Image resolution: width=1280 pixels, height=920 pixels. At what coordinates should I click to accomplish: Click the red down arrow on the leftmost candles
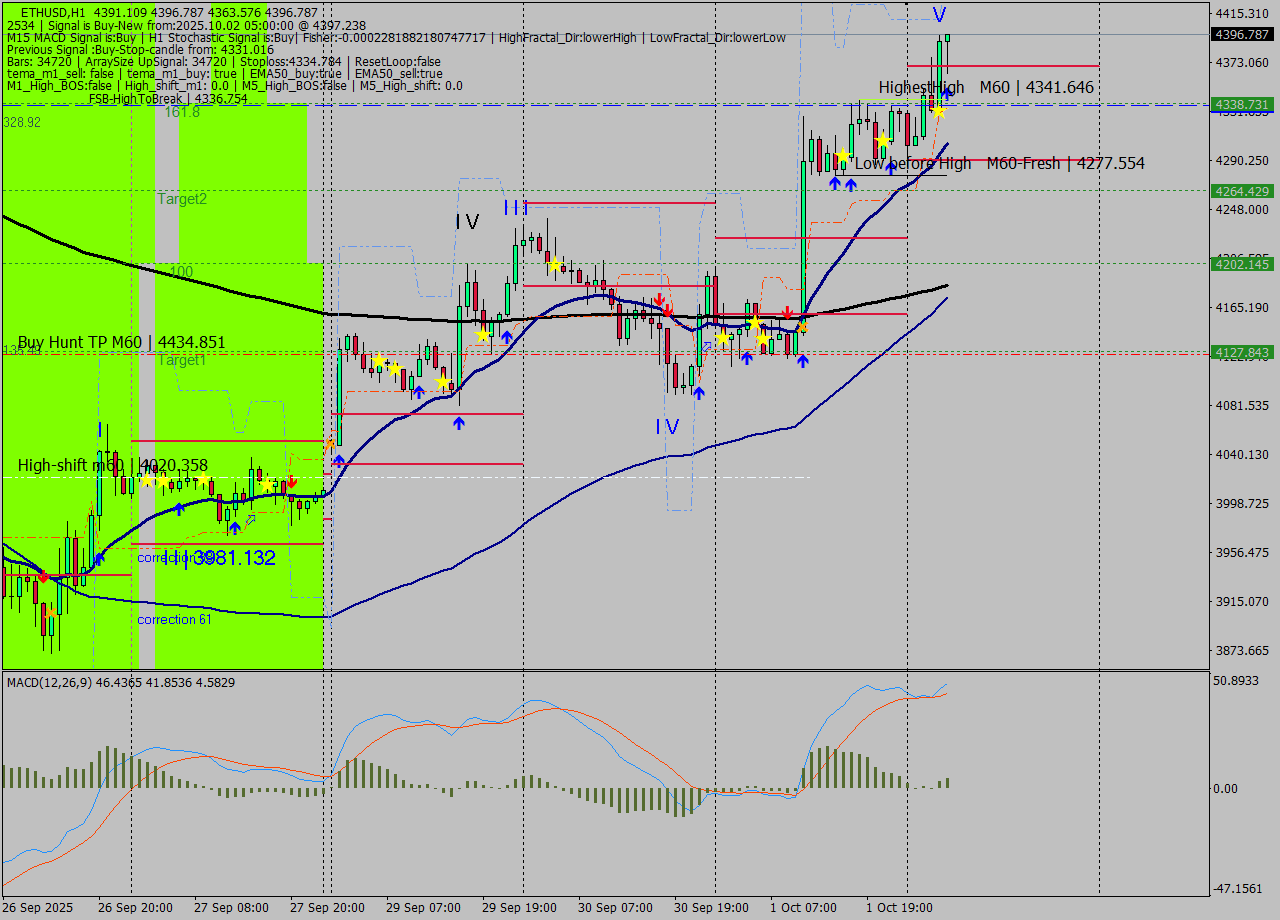click(43, 577)
